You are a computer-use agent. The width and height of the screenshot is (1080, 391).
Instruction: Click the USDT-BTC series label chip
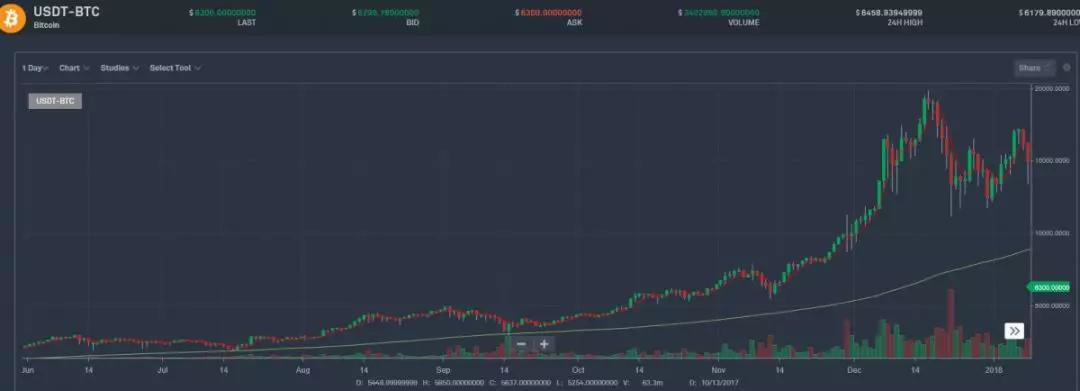click(x=55, y=101)
